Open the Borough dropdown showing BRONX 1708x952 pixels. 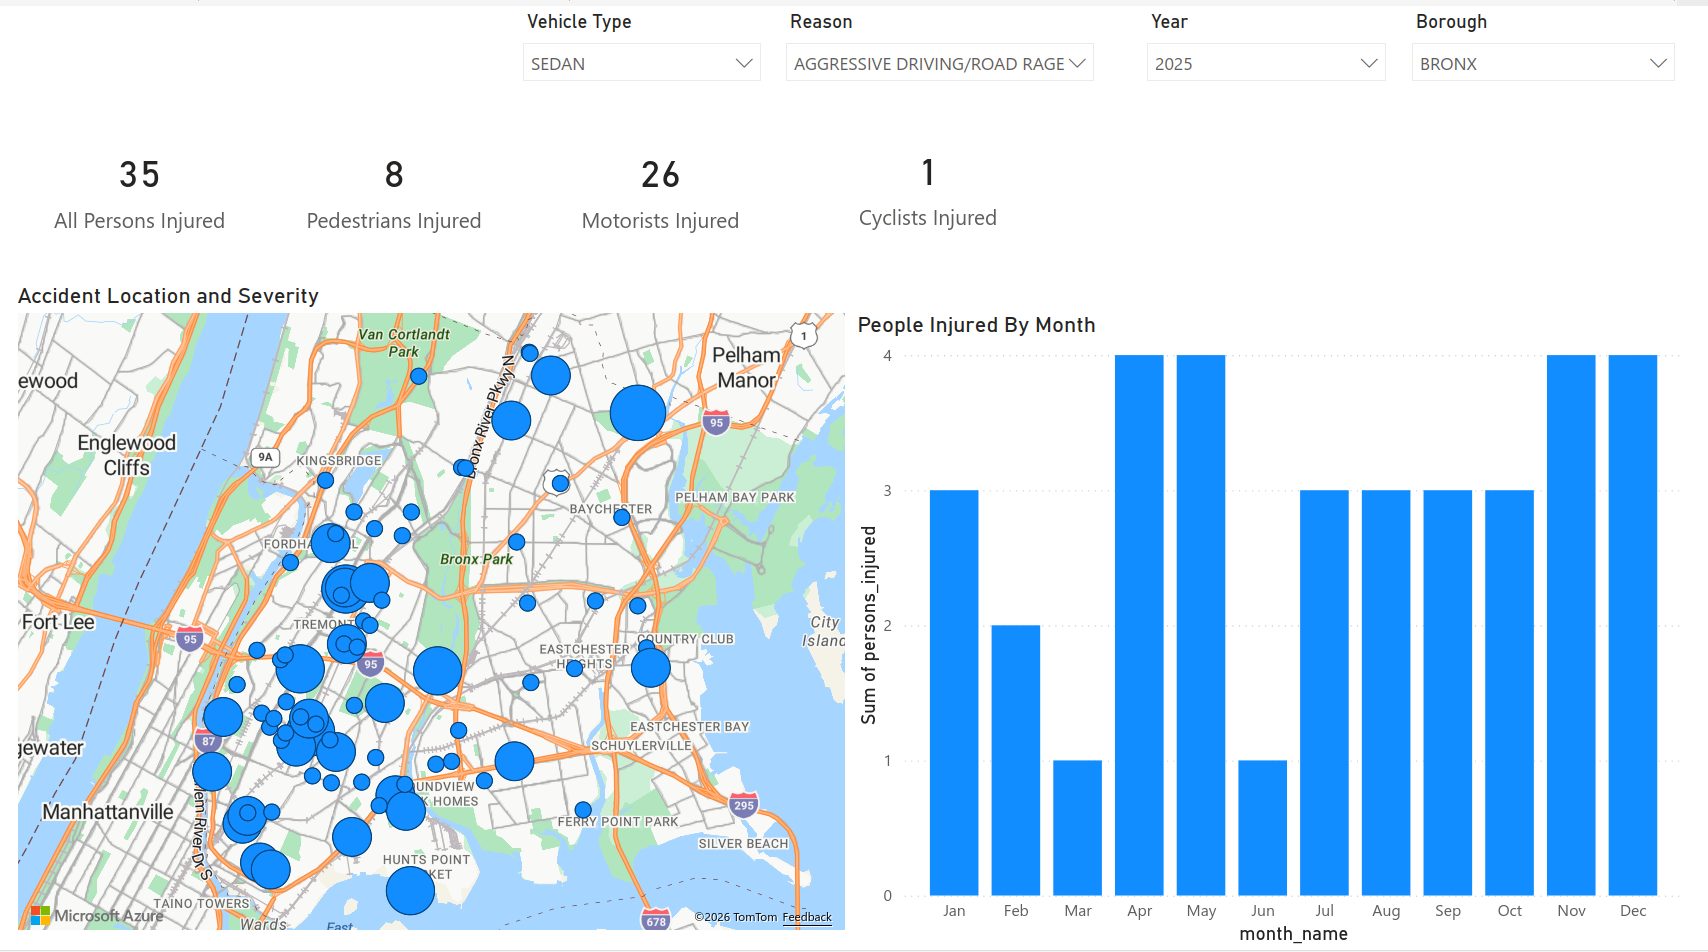pyautogui.click(x=1542, y=63)
